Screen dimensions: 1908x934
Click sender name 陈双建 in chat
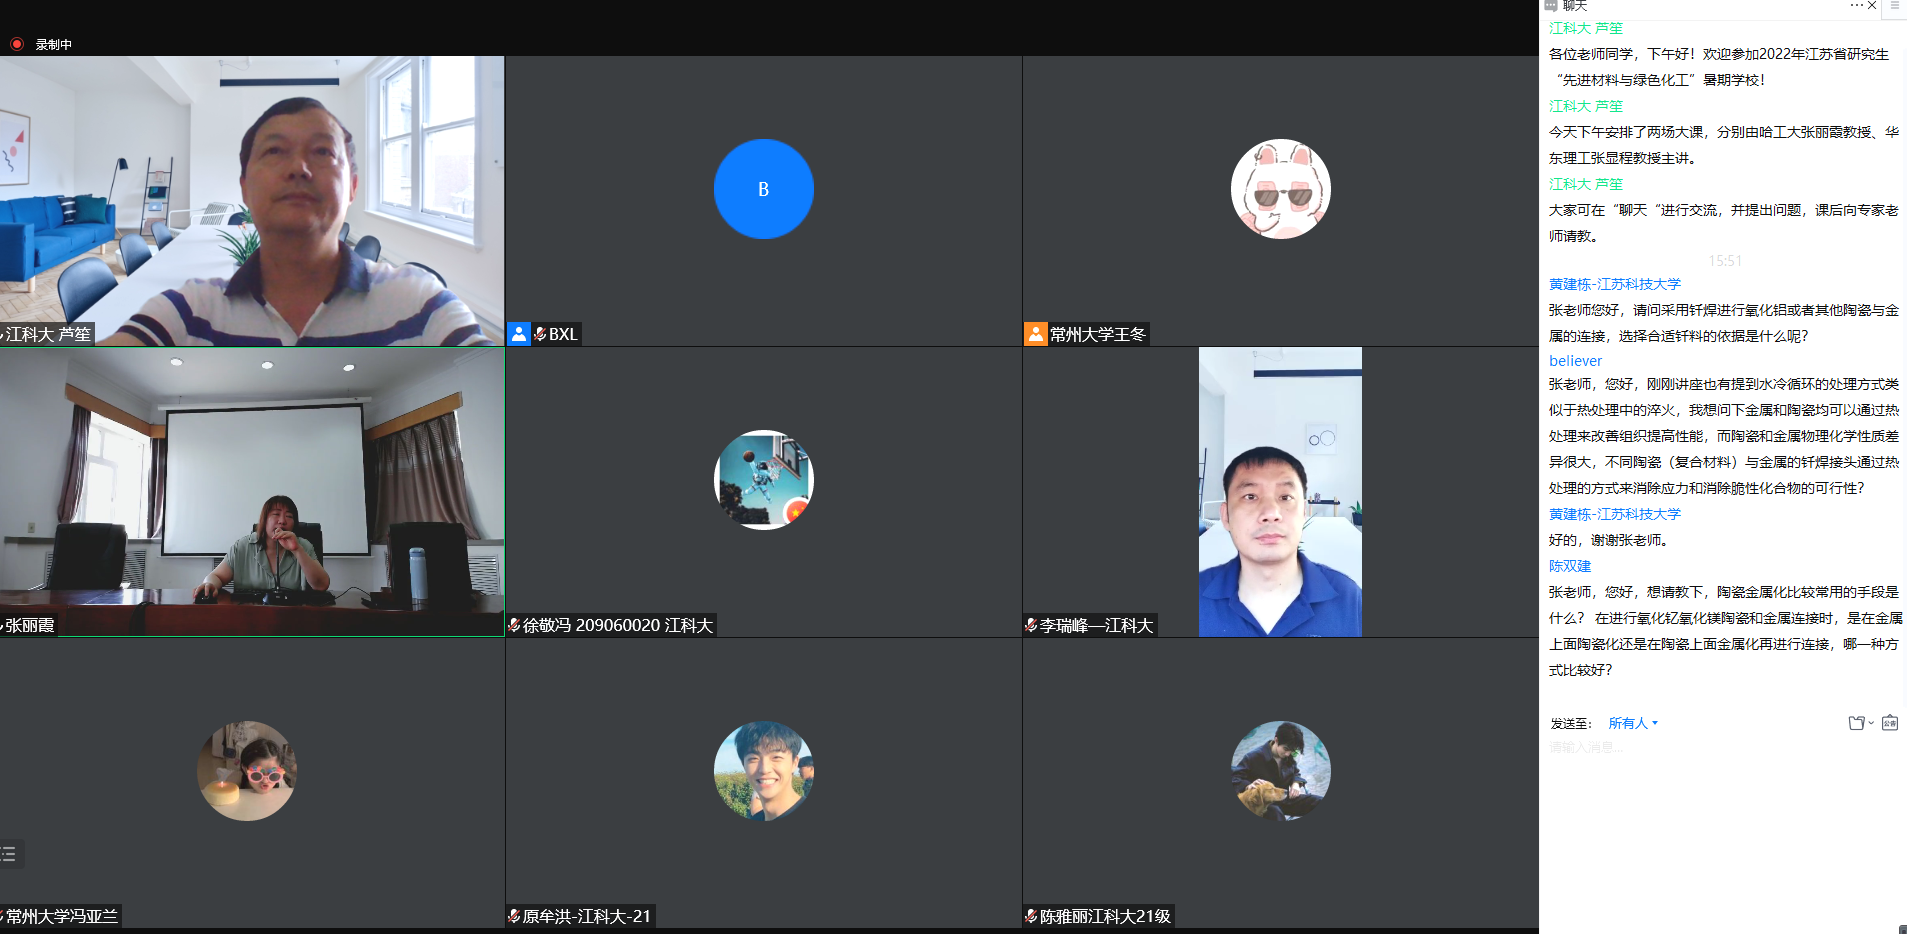pyautogui.click(x=1570, y=566)
